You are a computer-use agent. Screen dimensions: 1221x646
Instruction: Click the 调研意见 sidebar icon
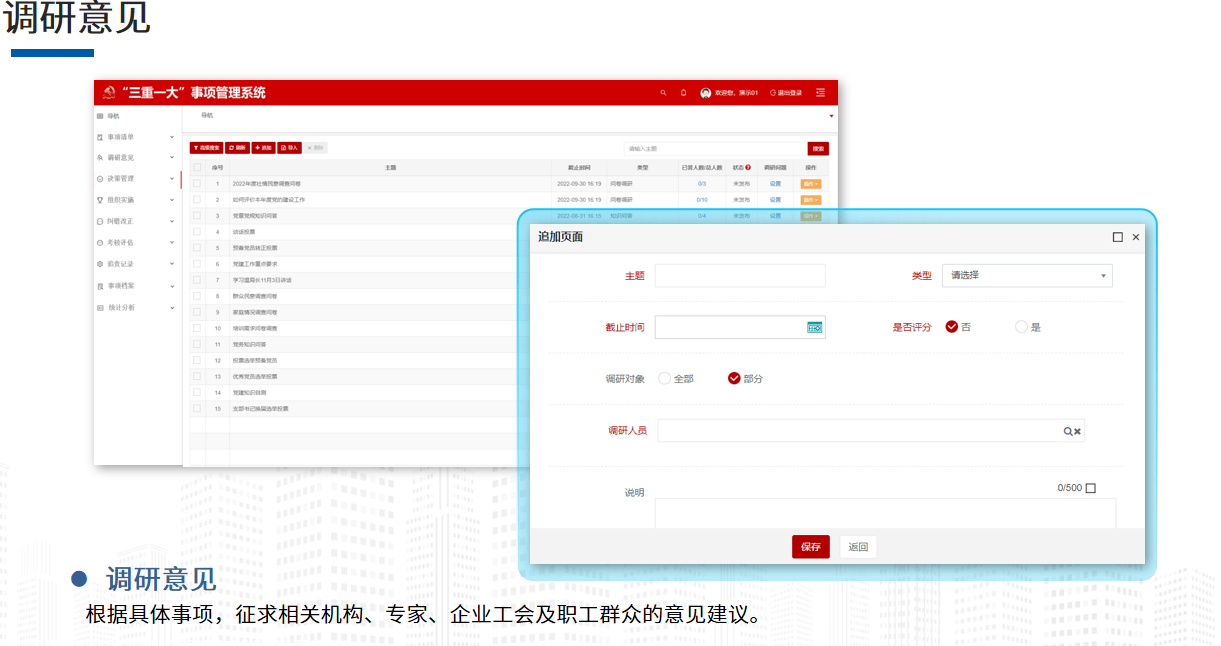[100, 158]
